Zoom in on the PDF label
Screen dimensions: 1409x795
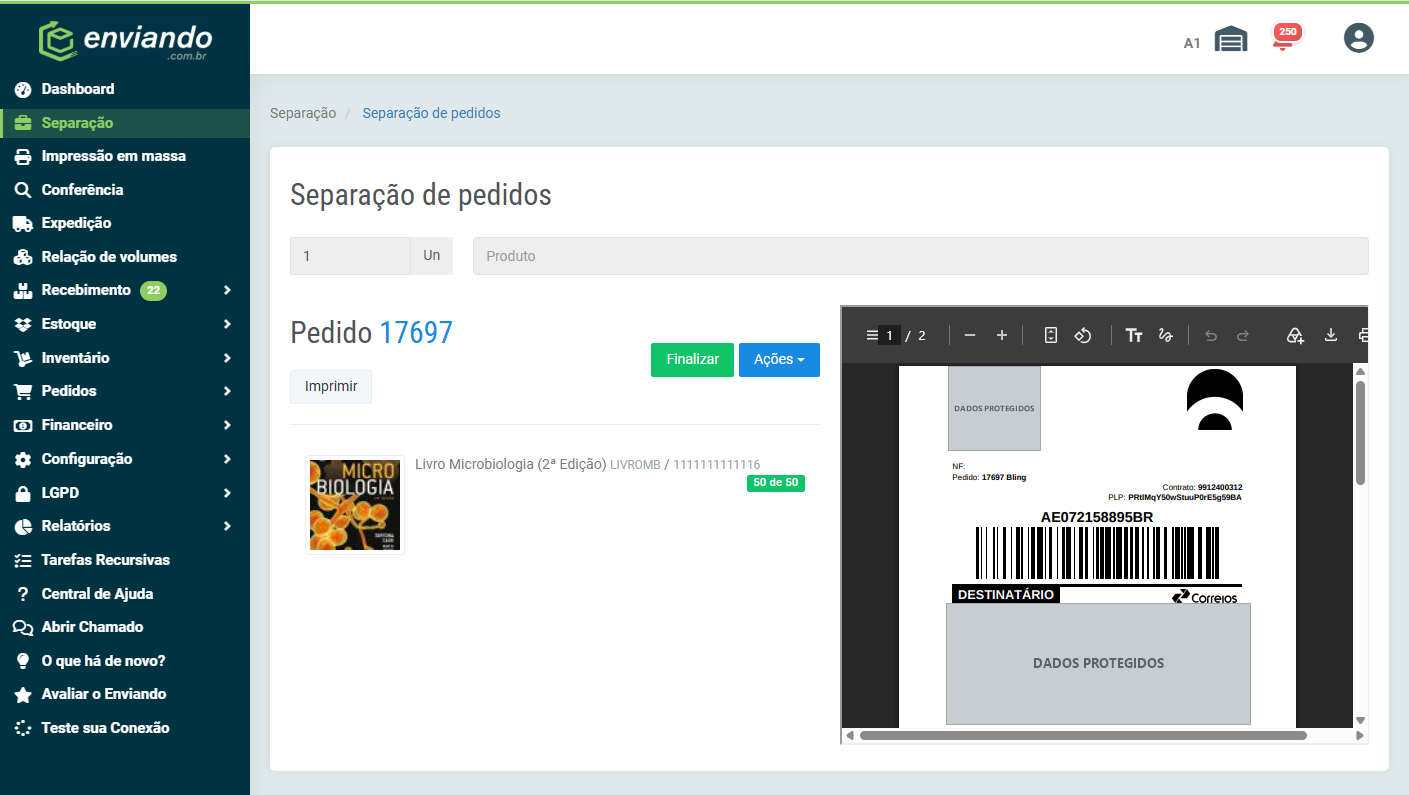(x=1001, y=335)
